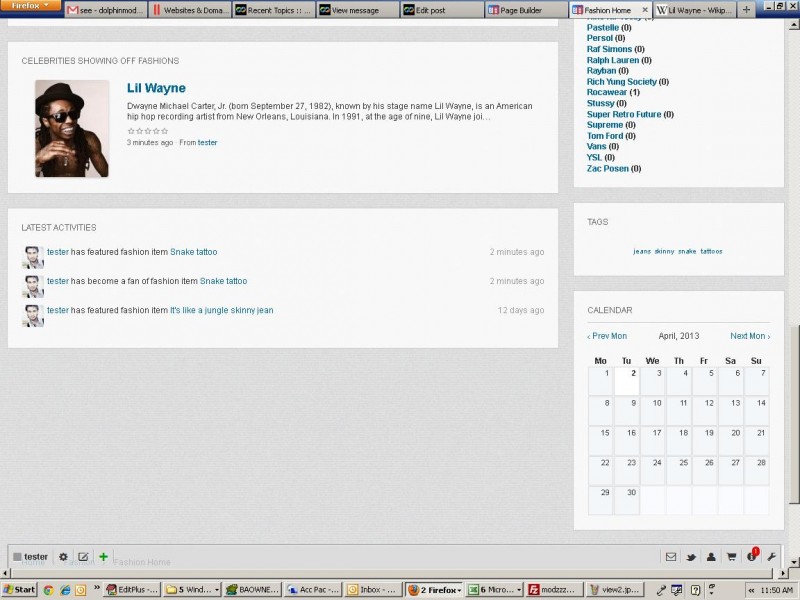This screenshot has height=600, width=800.
Task: Open Outlook quick launch icon
Action: 81,590
